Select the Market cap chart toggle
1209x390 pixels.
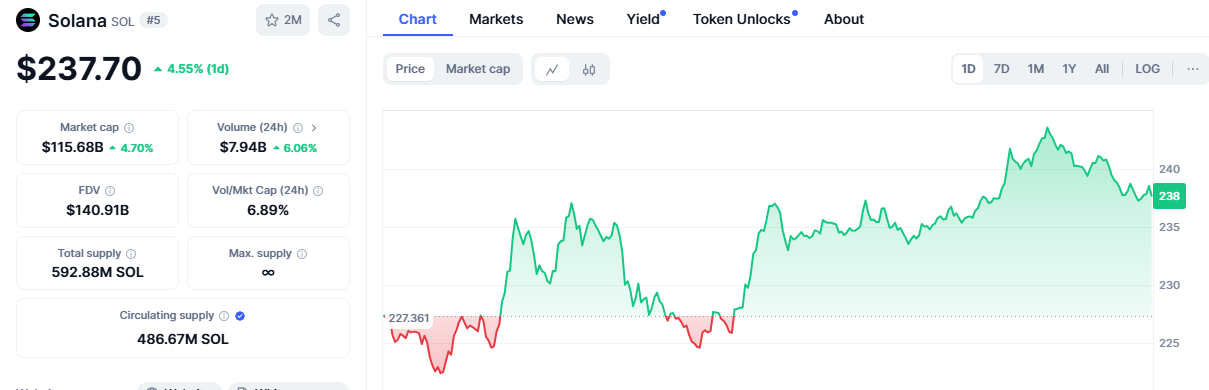pos(478,69)
